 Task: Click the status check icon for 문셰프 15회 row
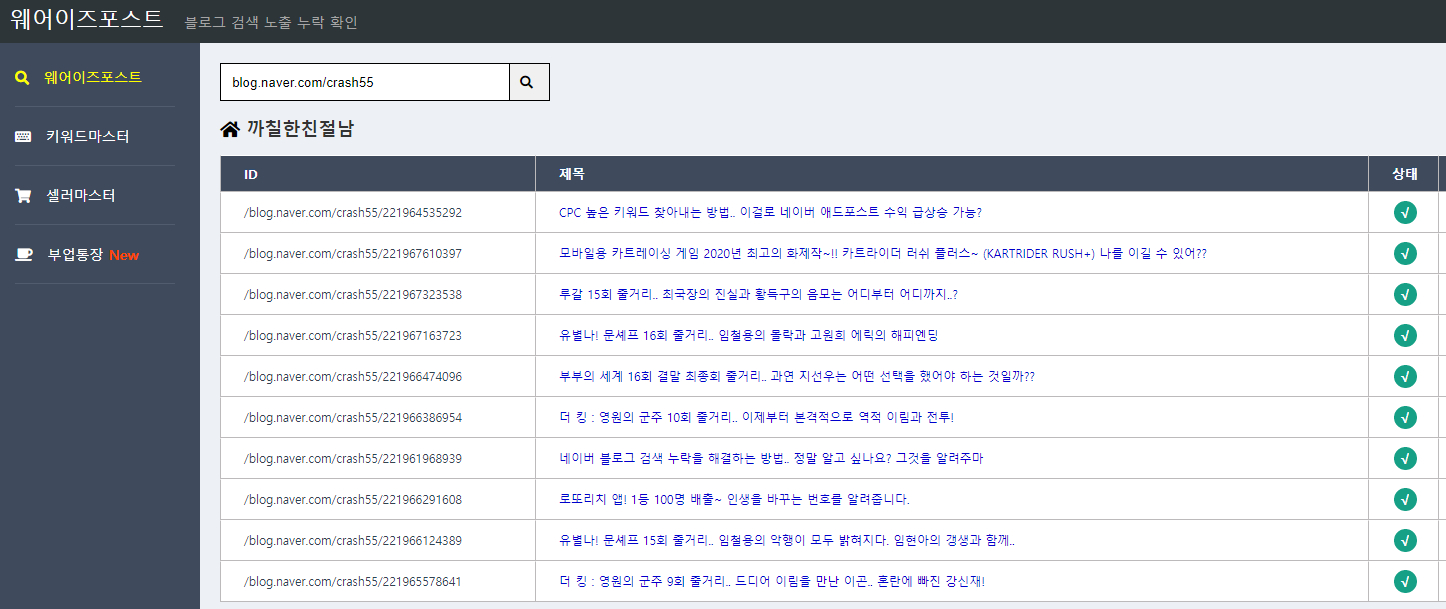pos(1405,540)
